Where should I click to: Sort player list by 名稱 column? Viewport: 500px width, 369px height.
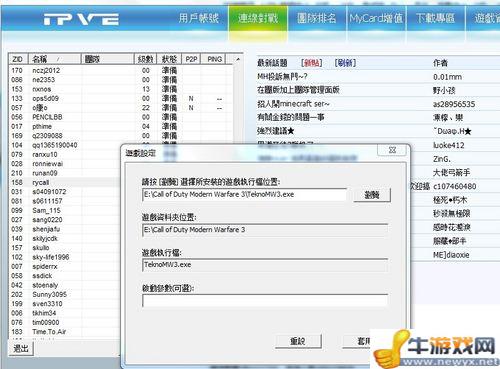(x=55, y=59)
